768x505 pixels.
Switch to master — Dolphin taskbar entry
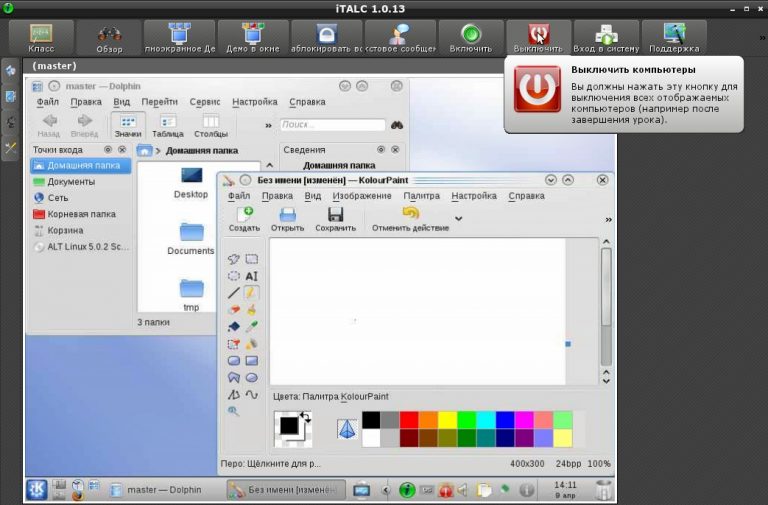pos(157,490)
